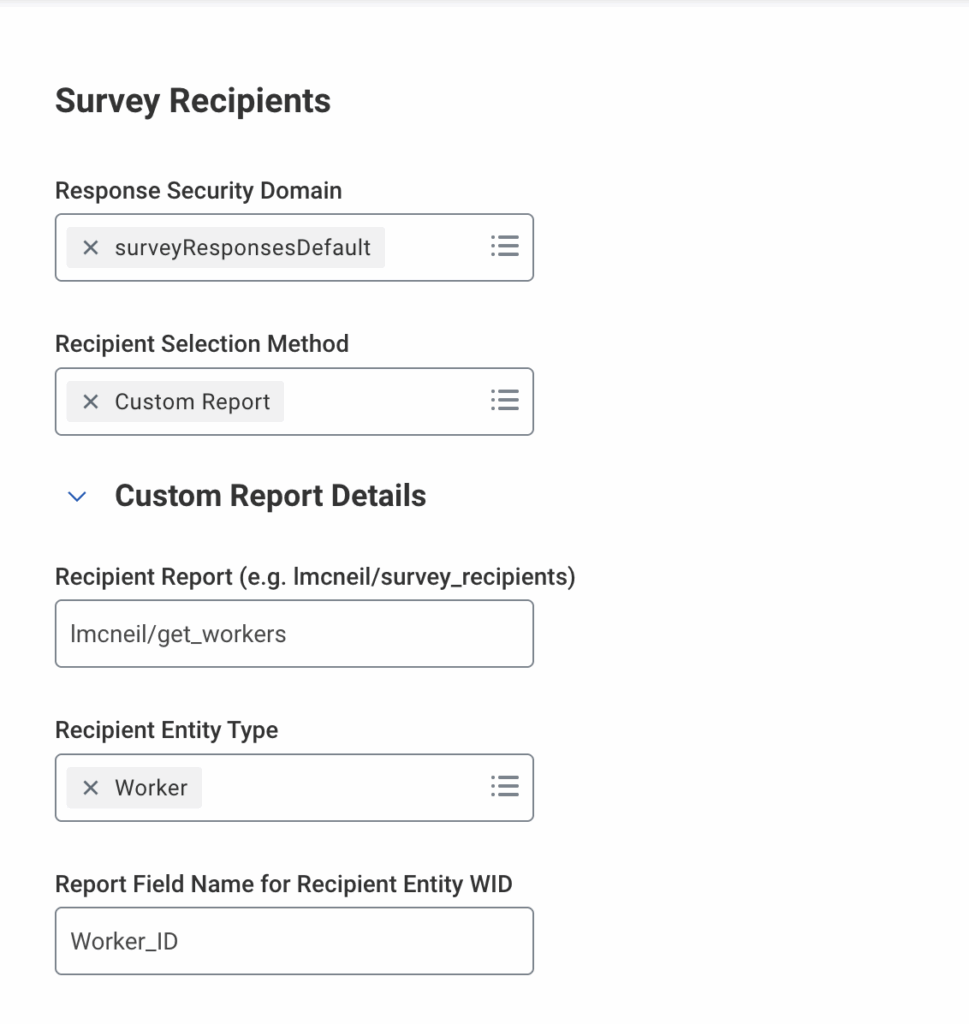Open the Response Security Domain prompt list icon
This screenshot has width=969, height=1024.
tap(505, 246)
